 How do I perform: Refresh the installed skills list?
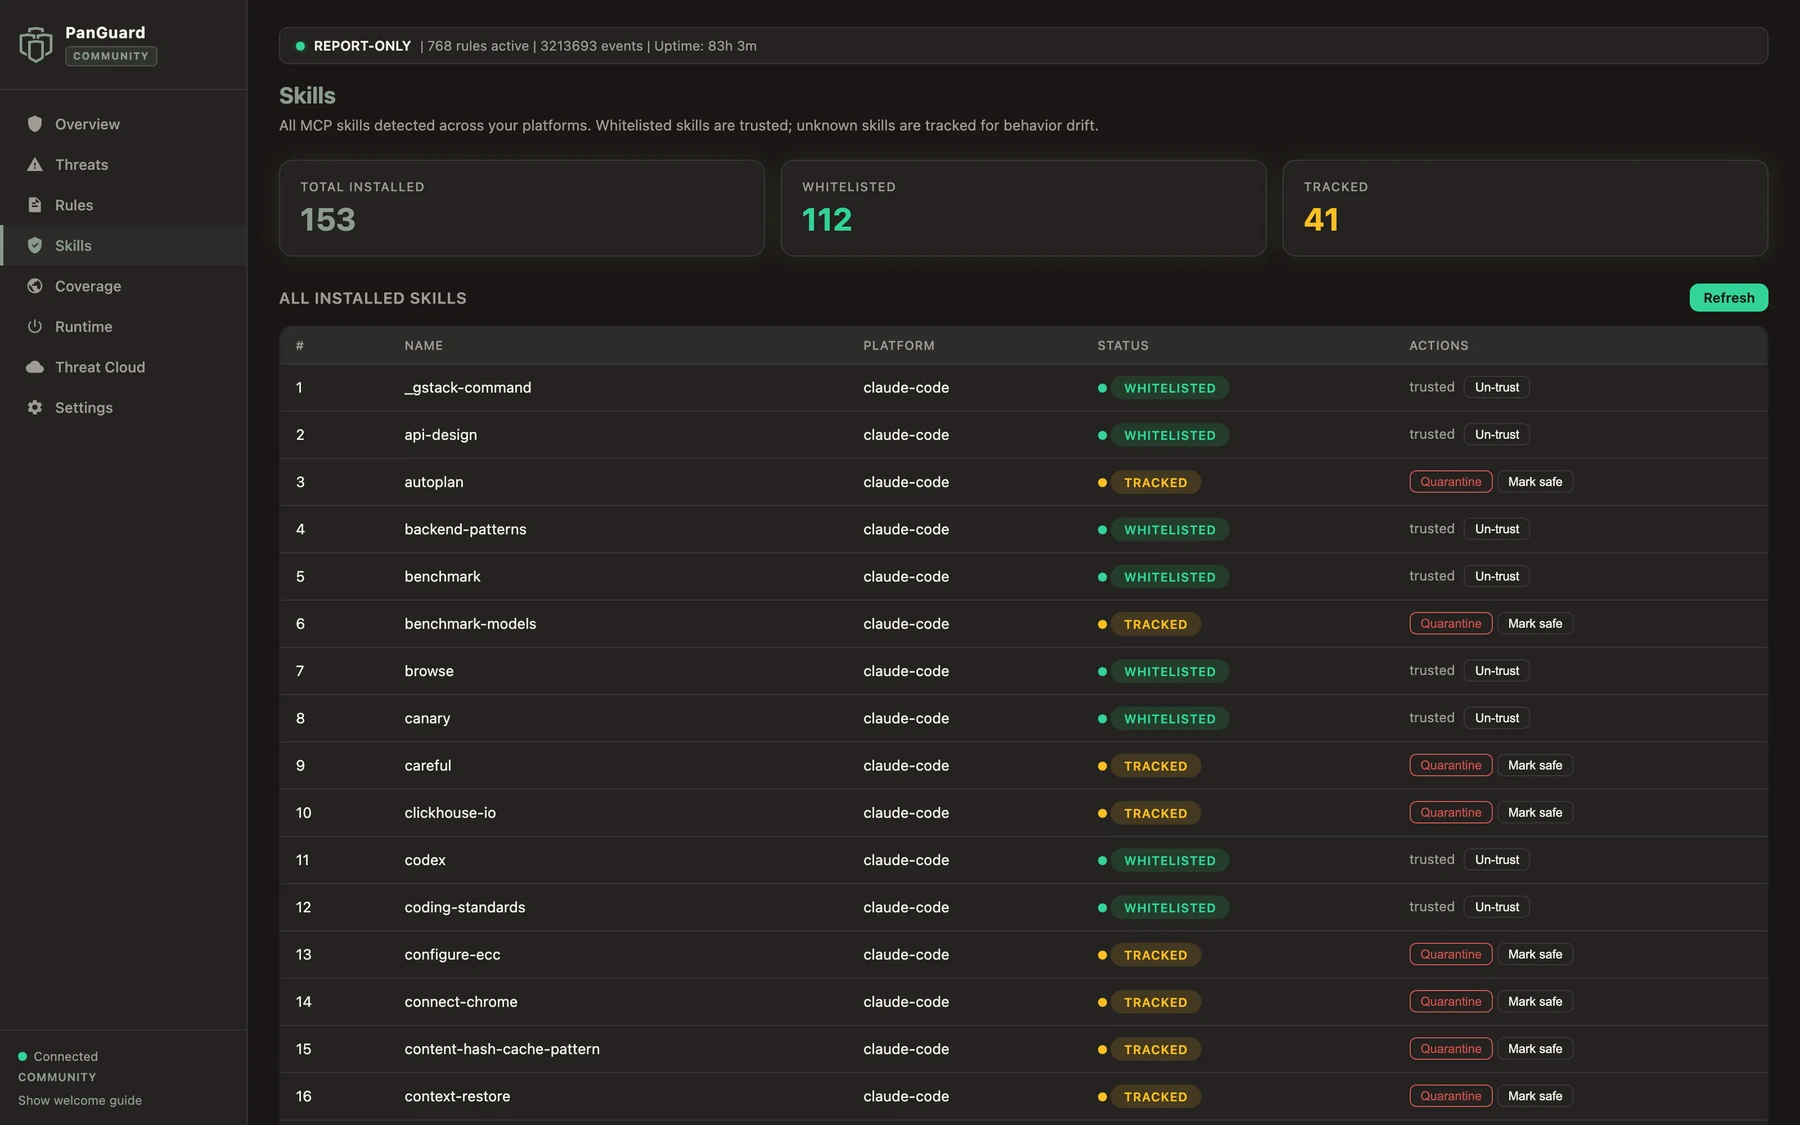pos(1728,298)
